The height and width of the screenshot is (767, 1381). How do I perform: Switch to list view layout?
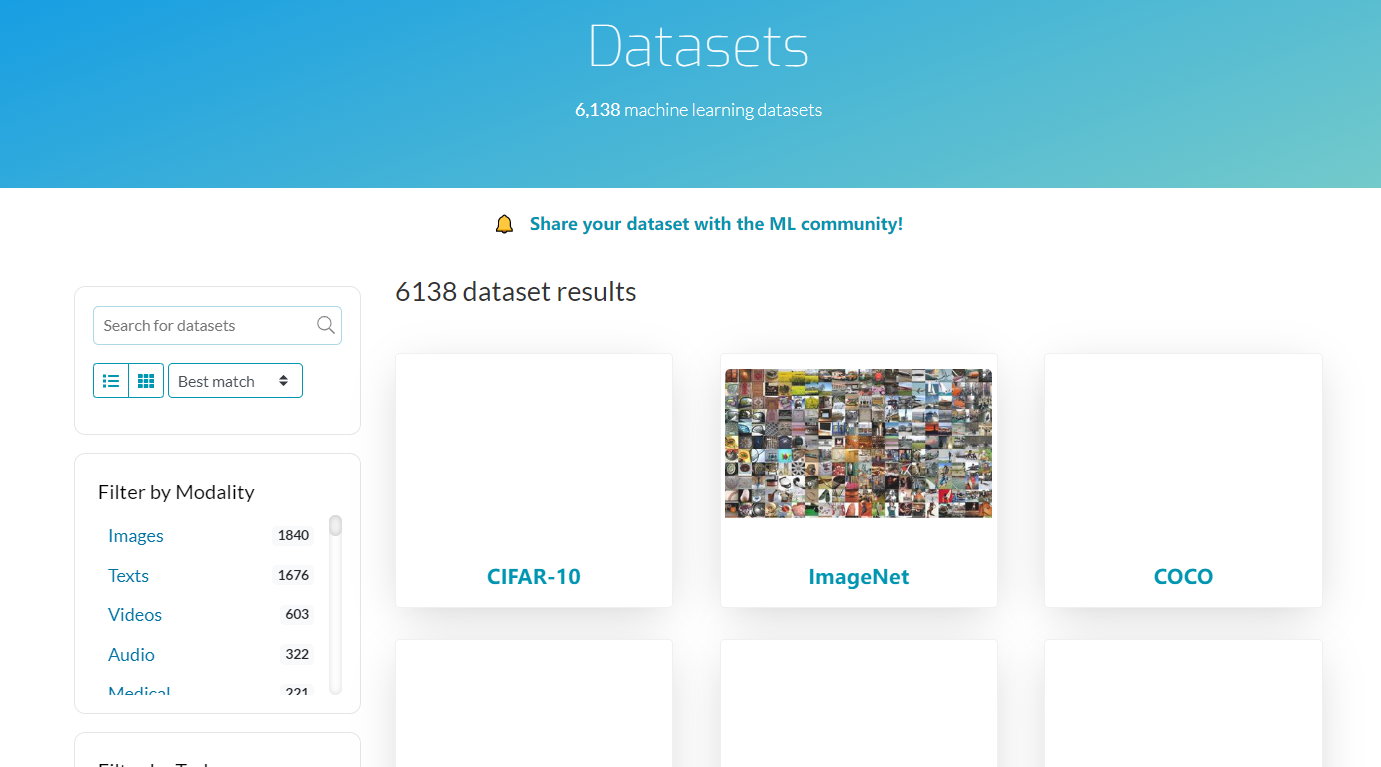111,381
